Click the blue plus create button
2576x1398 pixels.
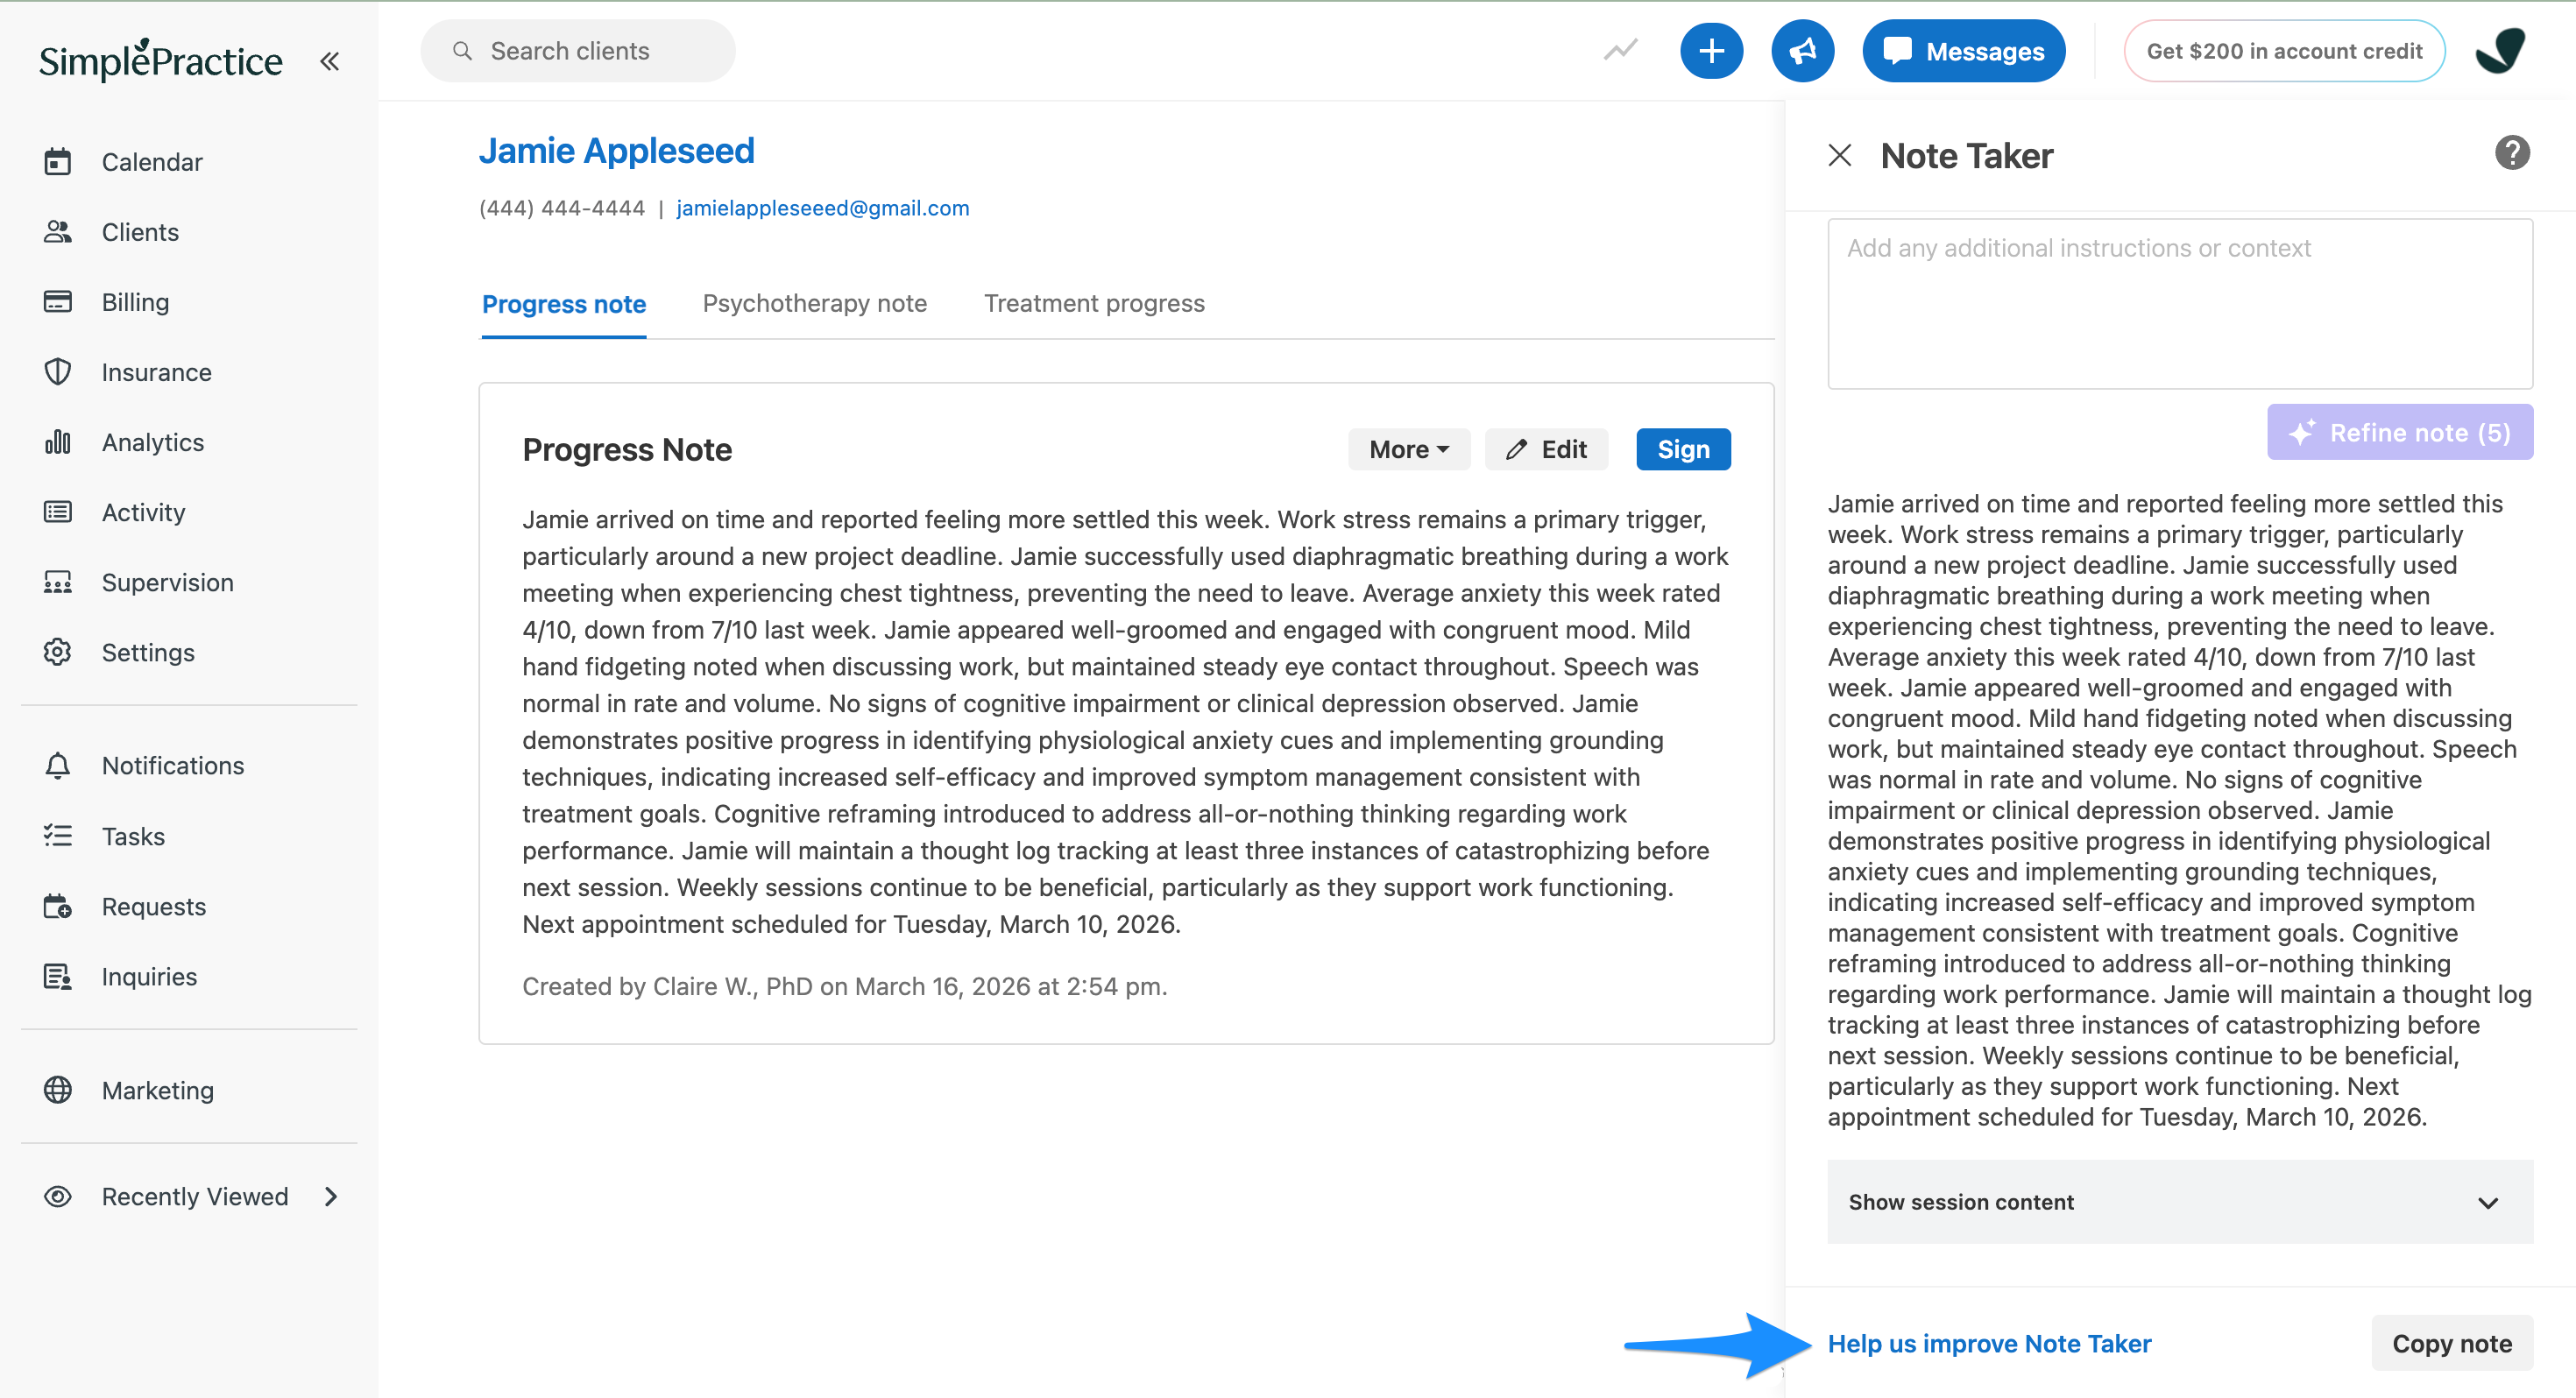[1711, 51]
